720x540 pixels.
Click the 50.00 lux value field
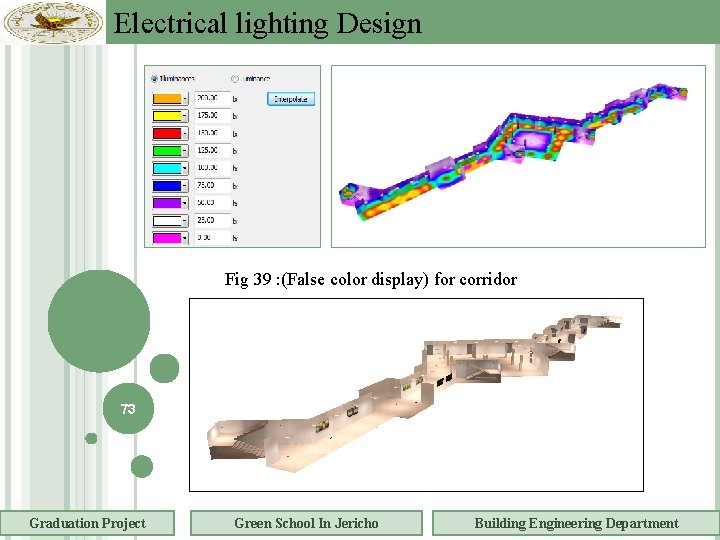pos(212,203)
